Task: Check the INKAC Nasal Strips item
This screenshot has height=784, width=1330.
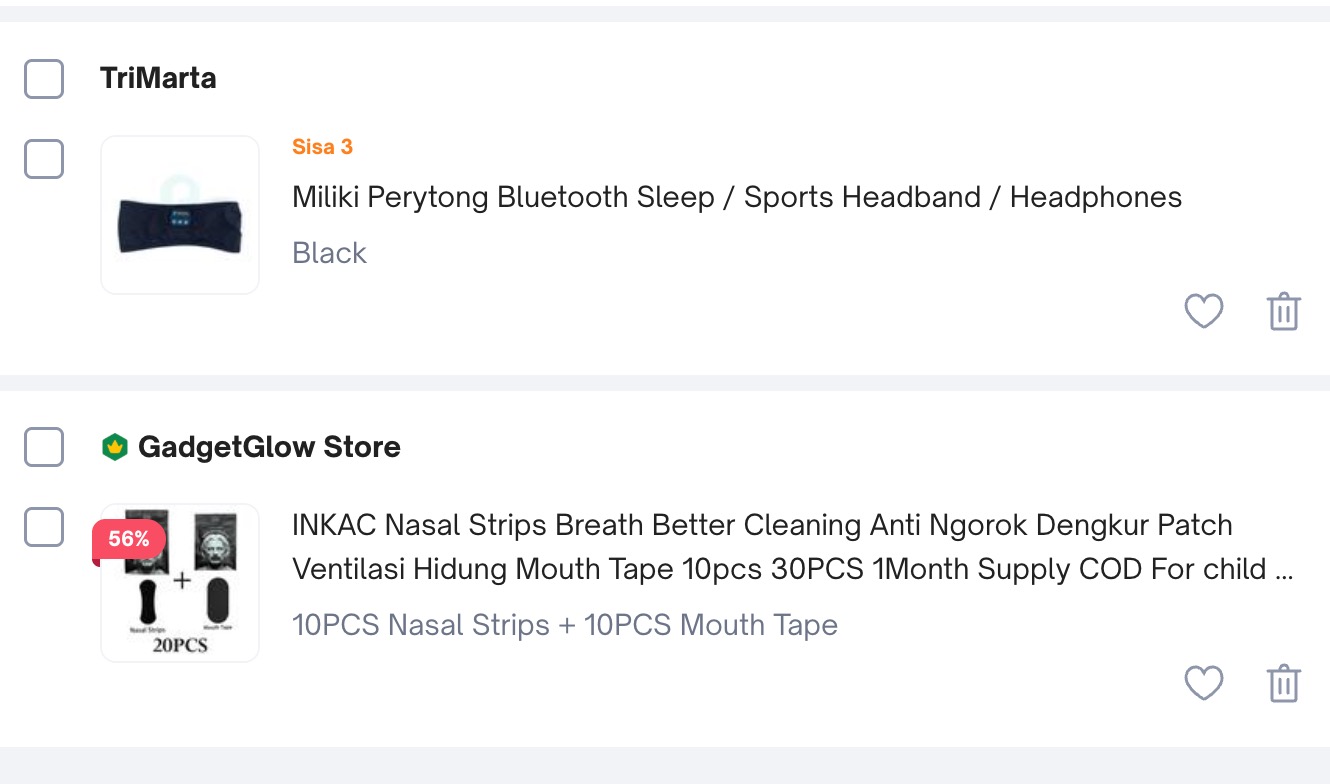Action: [x=44, y=527]
